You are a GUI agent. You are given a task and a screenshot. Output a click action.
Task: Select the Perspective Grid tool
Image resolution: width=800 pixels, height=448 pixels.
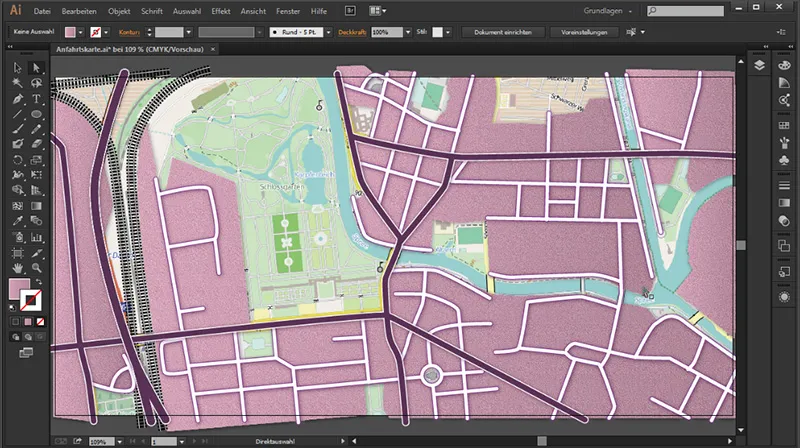(36, 190)
